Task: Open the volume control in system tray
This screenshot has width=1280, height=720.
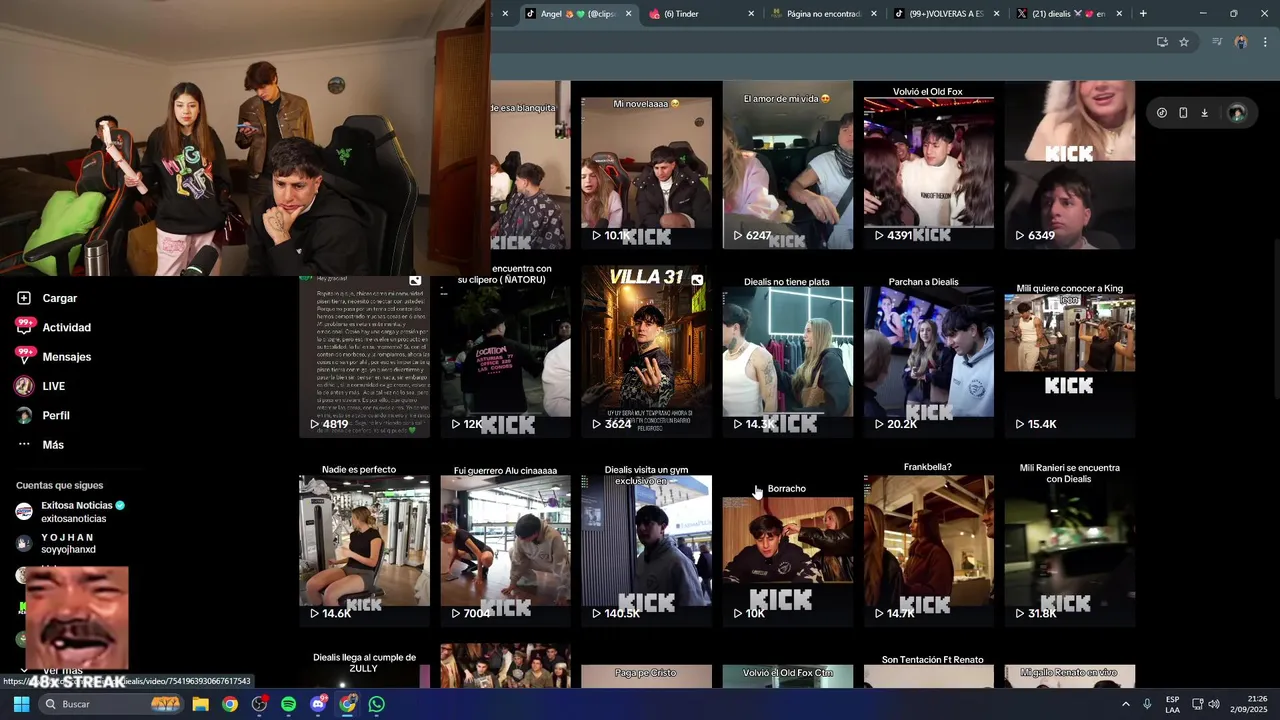Action: [1214, 704]
